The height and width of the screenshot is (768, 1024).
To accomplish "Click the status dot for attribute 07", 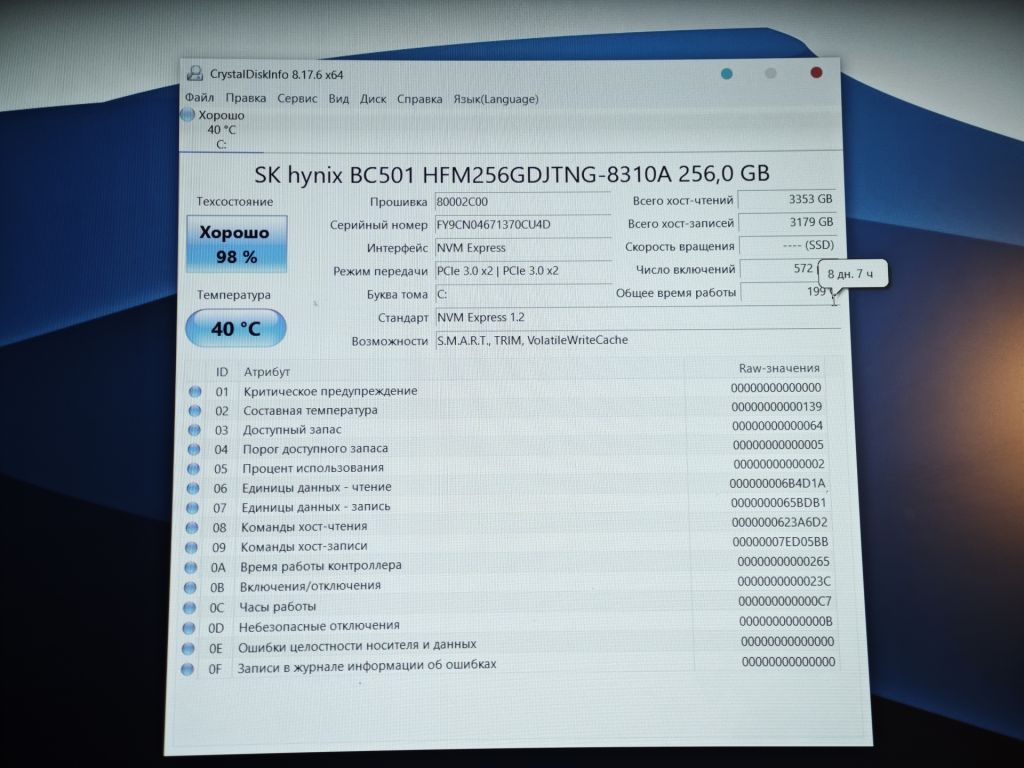I will point(191,508).
